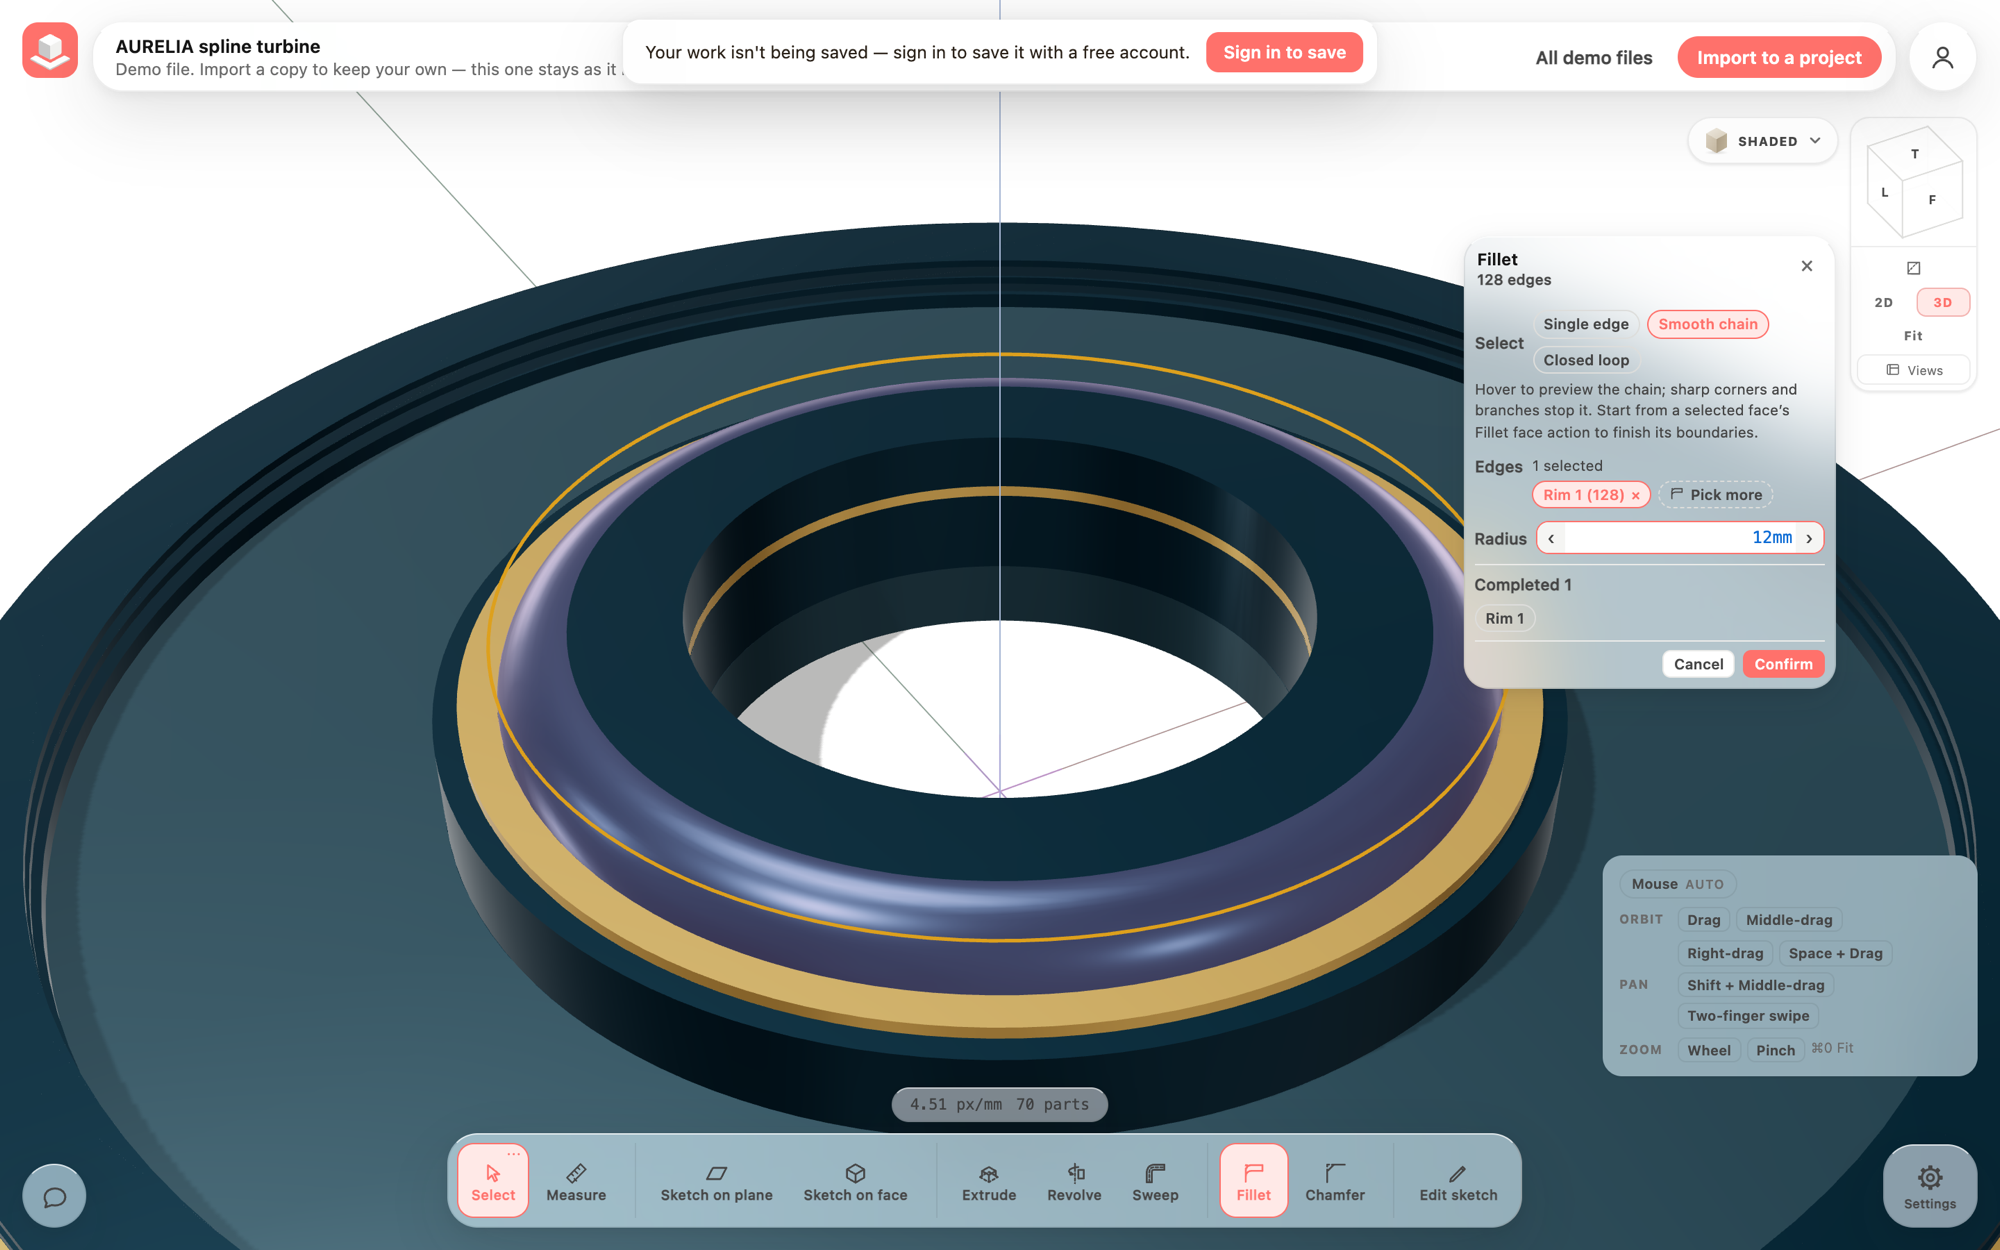Click Sign in to save button

coord(1284,52)
